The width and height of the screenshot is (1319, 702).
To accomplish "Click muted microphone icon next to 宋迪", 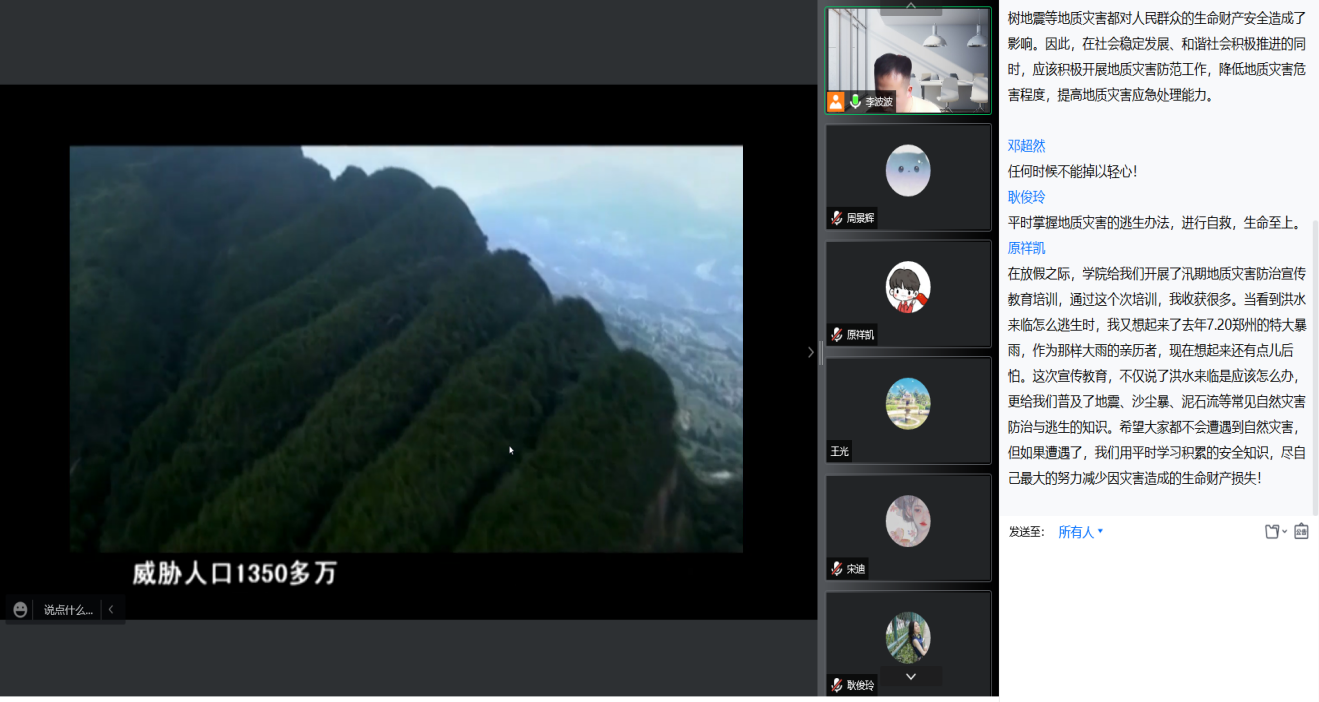I will pyautogui.click(x=836, y=569).
